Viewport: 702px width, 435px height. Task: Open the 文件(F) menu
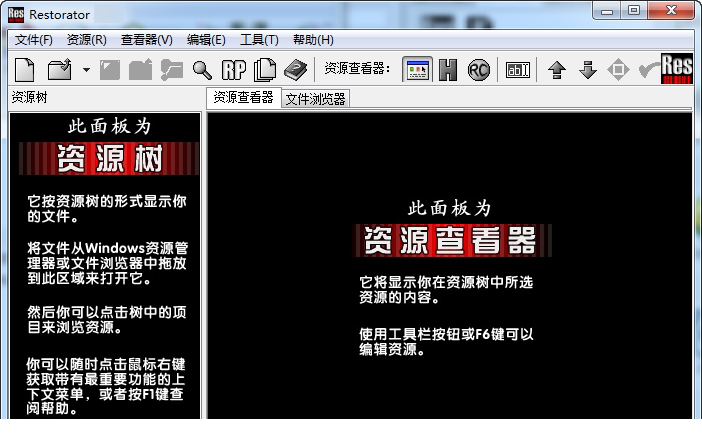click(x=34, y=40)
